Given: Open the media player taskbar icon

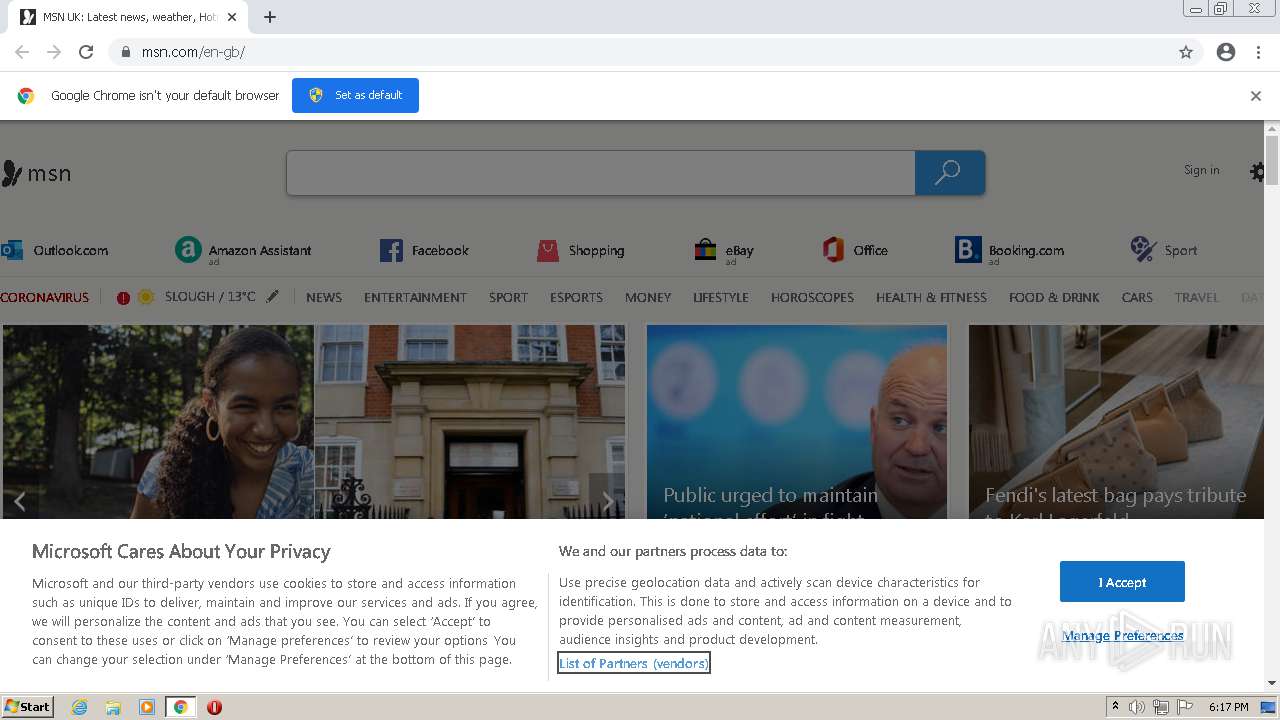Looking at the screenshot, I should [x=147, y=707].
